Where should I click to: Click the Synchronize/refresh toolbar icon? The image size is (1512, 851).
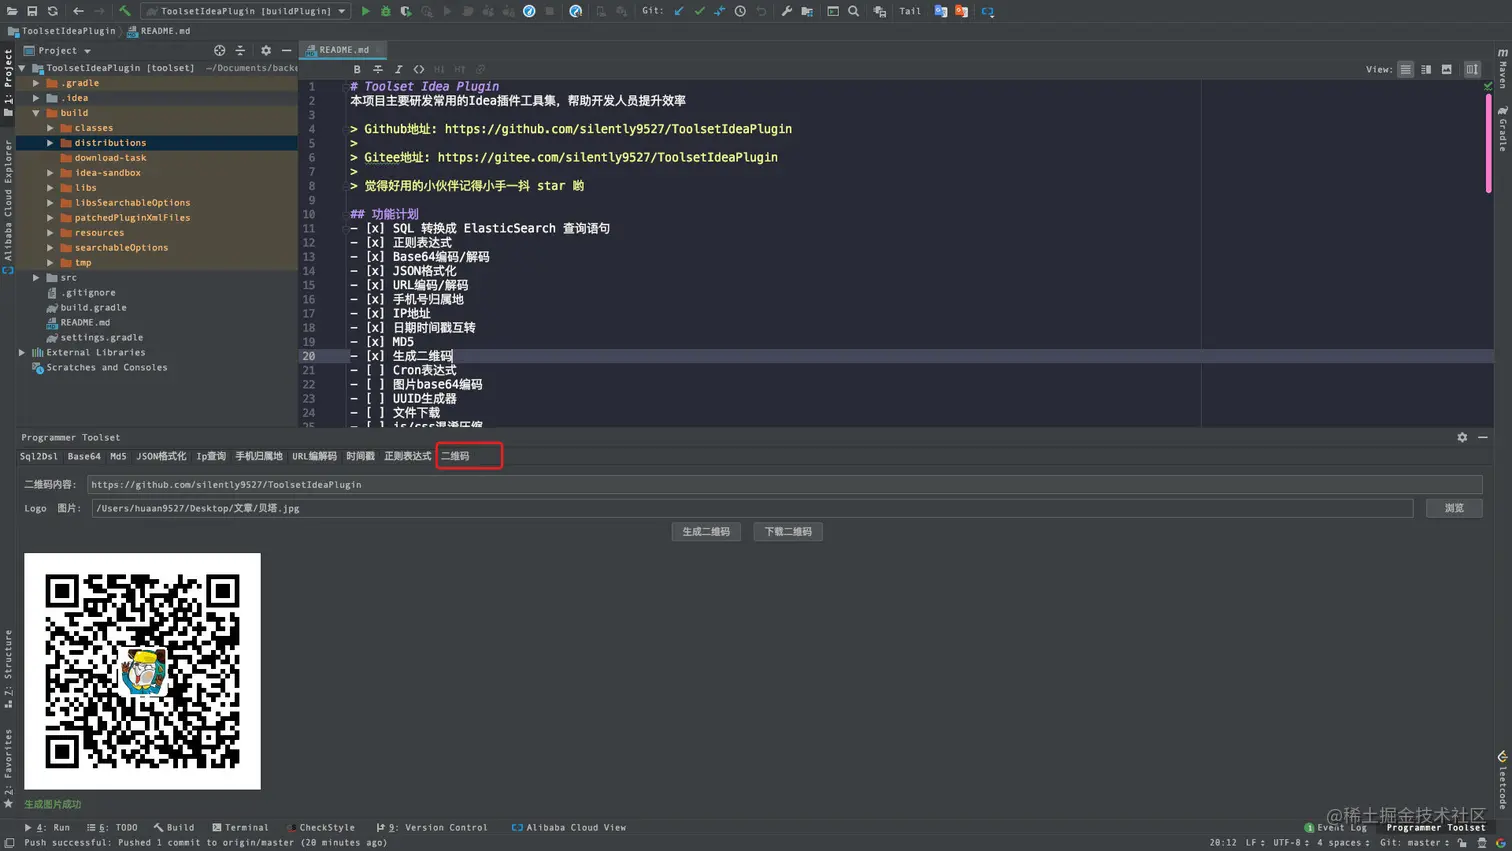pyautogui.click(x=53, y=11)
